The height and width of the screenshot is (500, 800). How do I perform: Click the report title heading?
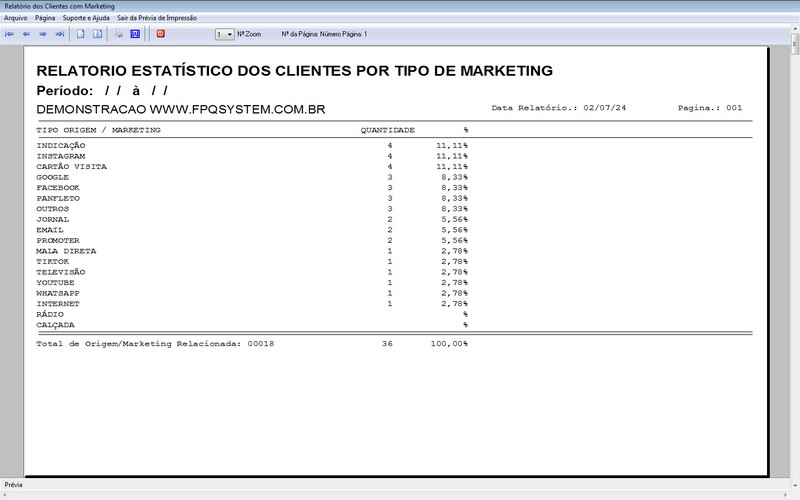pos(294,70)
